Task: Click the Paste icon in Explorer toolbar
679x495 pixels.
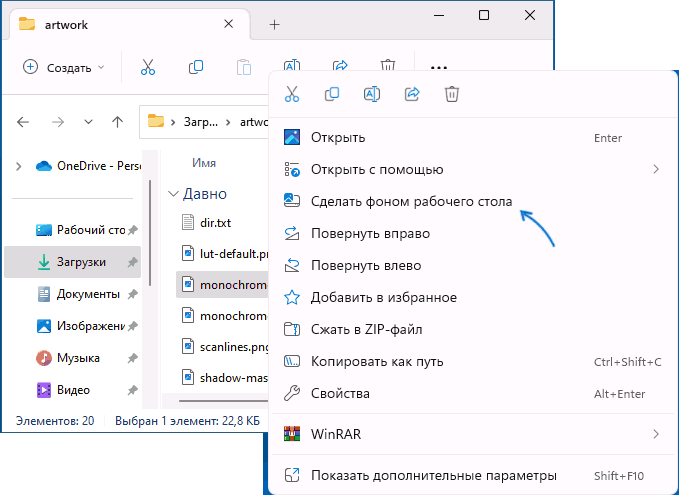Action: pyautogui.click(x=244, y=67)
